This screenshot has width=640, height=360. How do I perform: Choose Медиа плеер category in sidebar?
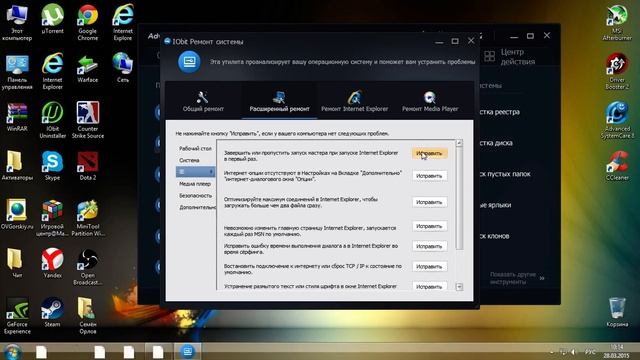195,184
